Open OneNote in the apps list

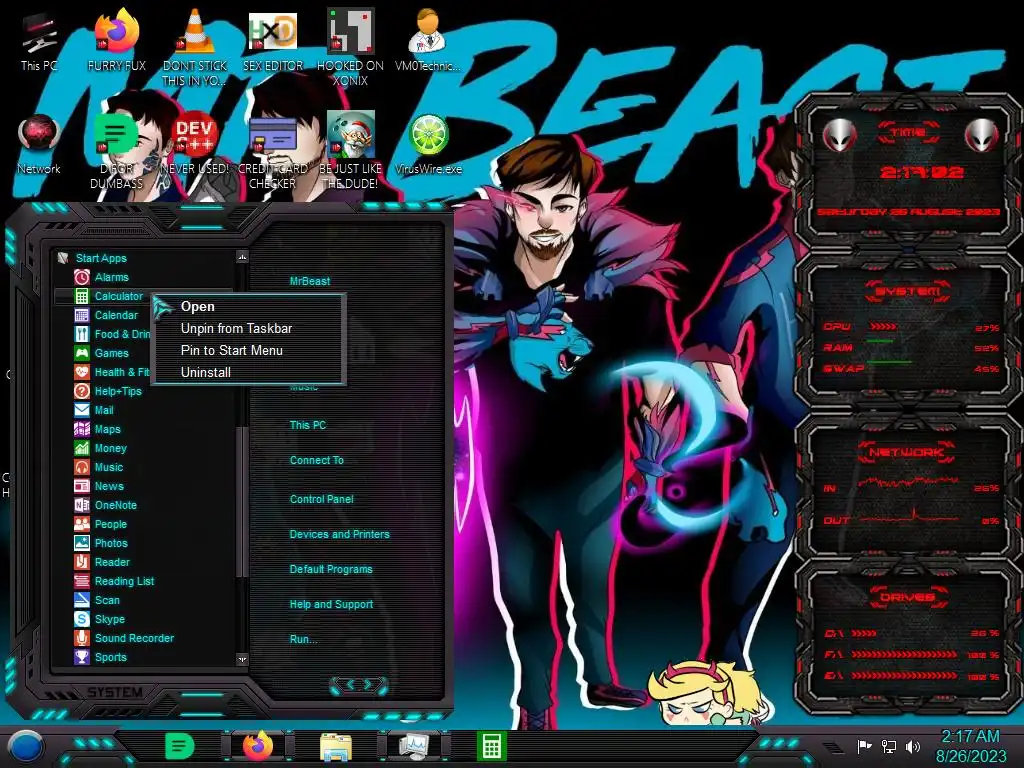coord(106,504)
